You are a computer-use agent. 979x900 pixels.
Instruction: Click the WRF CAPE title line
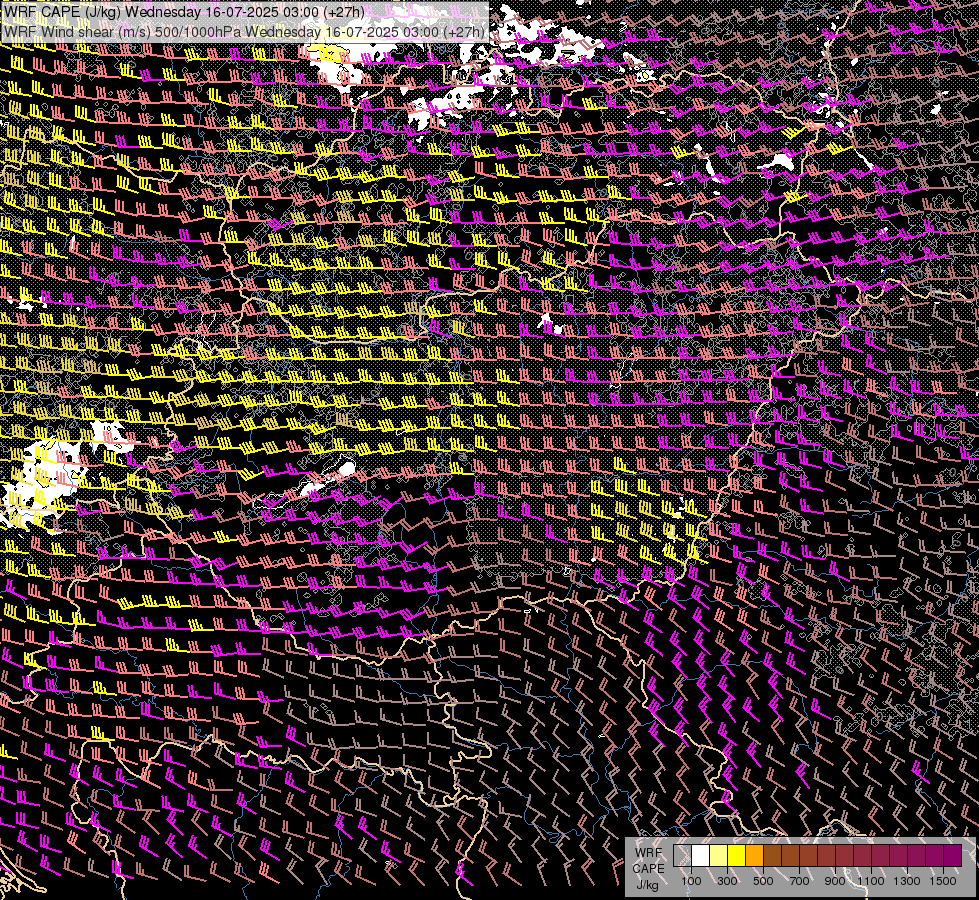(x=184, y=12)
